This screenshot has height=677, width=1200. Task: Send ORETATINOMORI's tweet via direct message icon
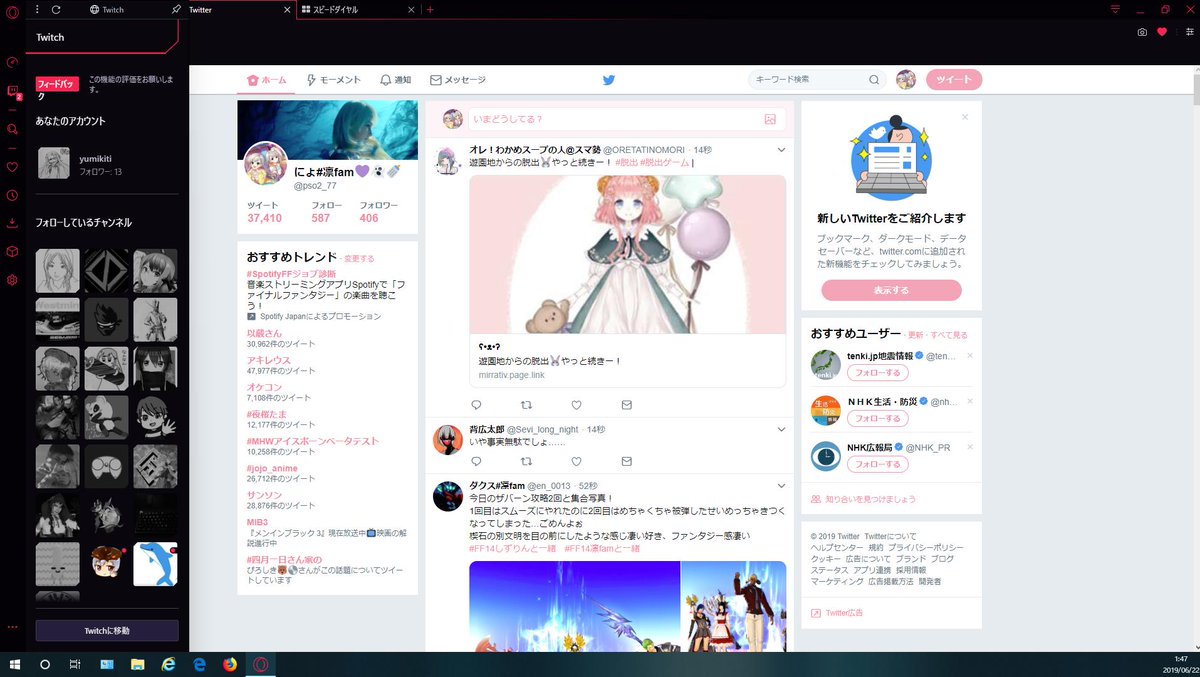point(627,405)
